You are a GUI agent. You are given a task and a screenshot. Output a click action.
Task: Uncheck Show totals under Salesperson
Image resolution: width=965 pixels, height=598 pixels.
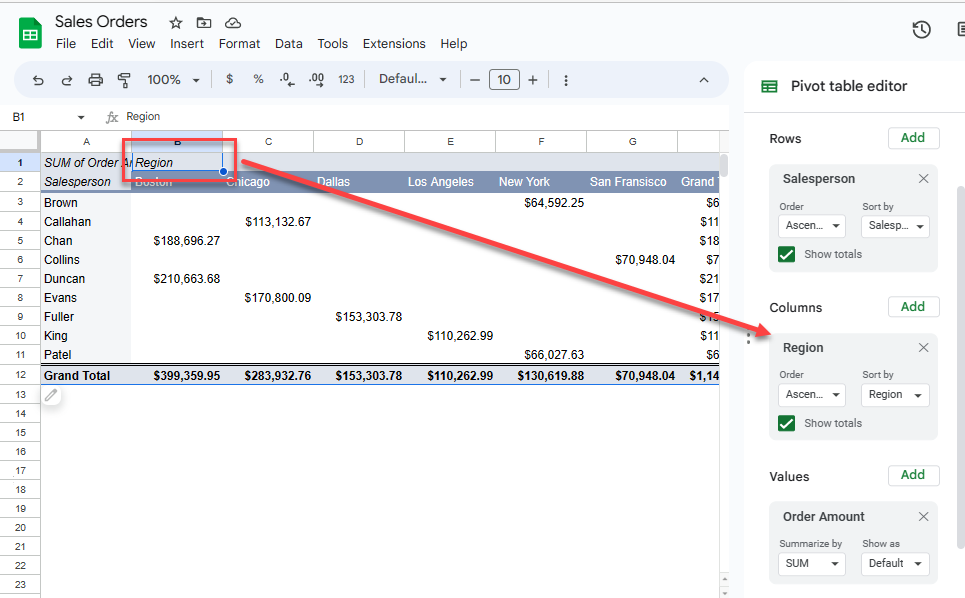(x=787, y=254)
